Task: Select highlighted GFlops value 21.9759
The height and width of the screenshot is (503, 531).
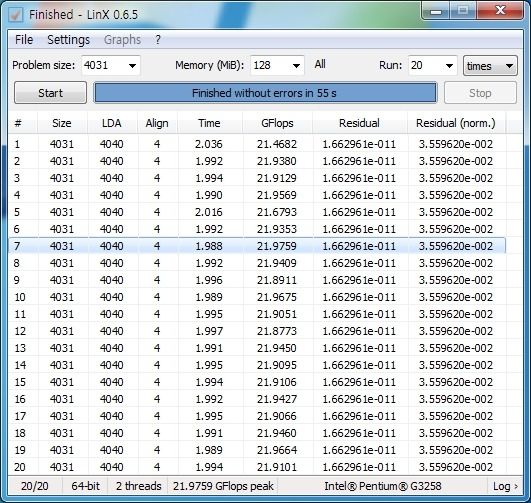Action: point(277,246)
